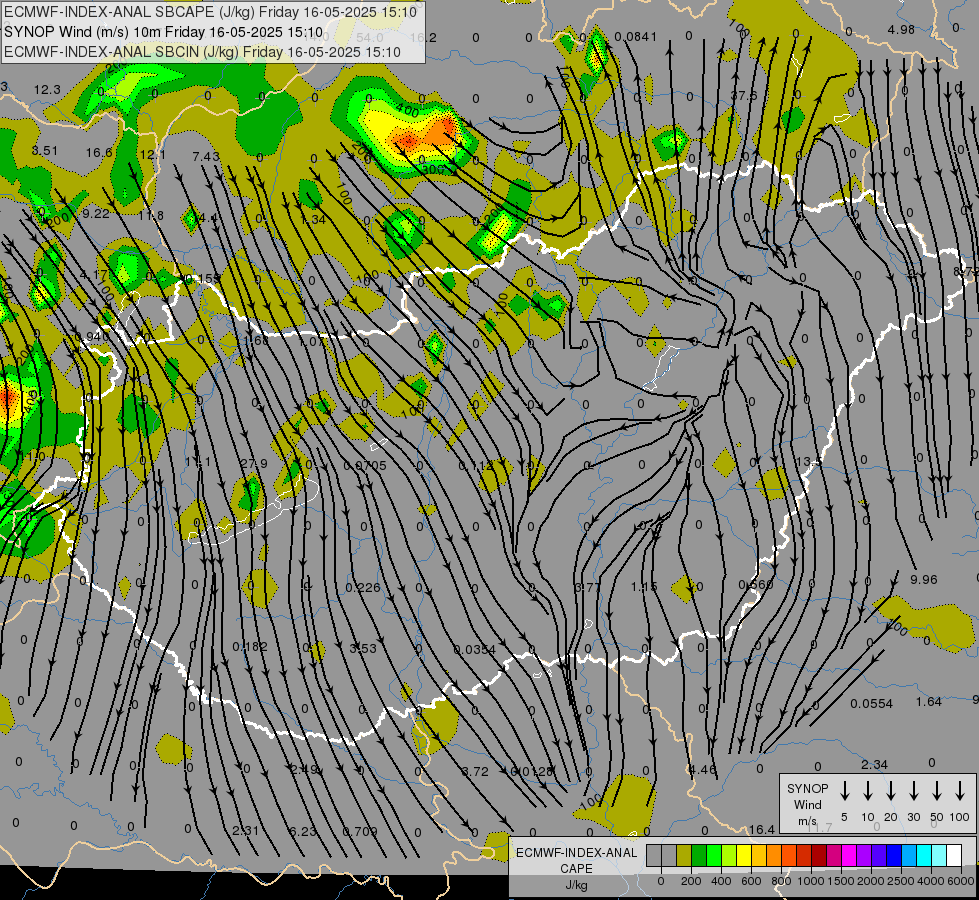Click the map value 1.64
The width and height of the screenshot is (979, 900).
[x=928, y=702]
